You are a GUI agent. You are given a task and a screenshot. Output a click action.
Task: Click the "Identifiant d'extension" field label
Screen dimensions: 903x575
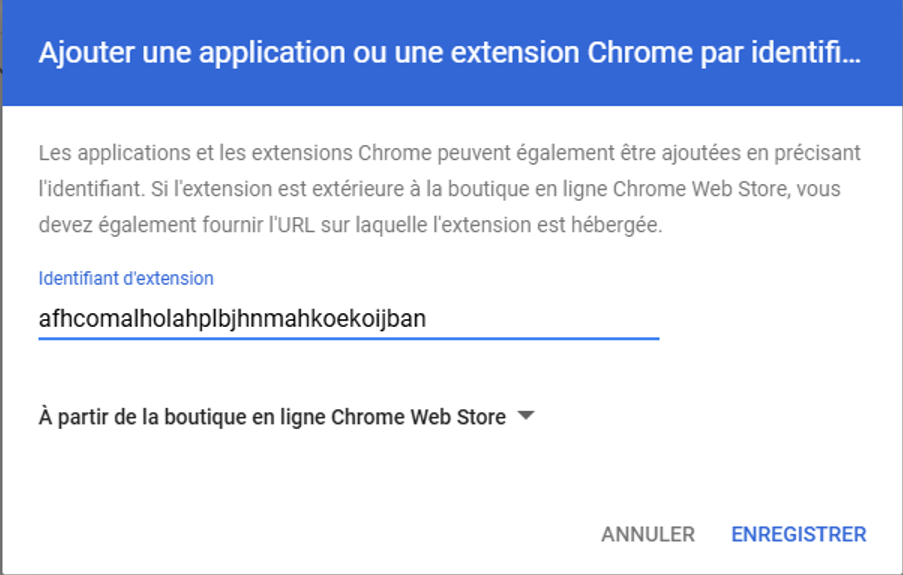click(x=126, y=278)
